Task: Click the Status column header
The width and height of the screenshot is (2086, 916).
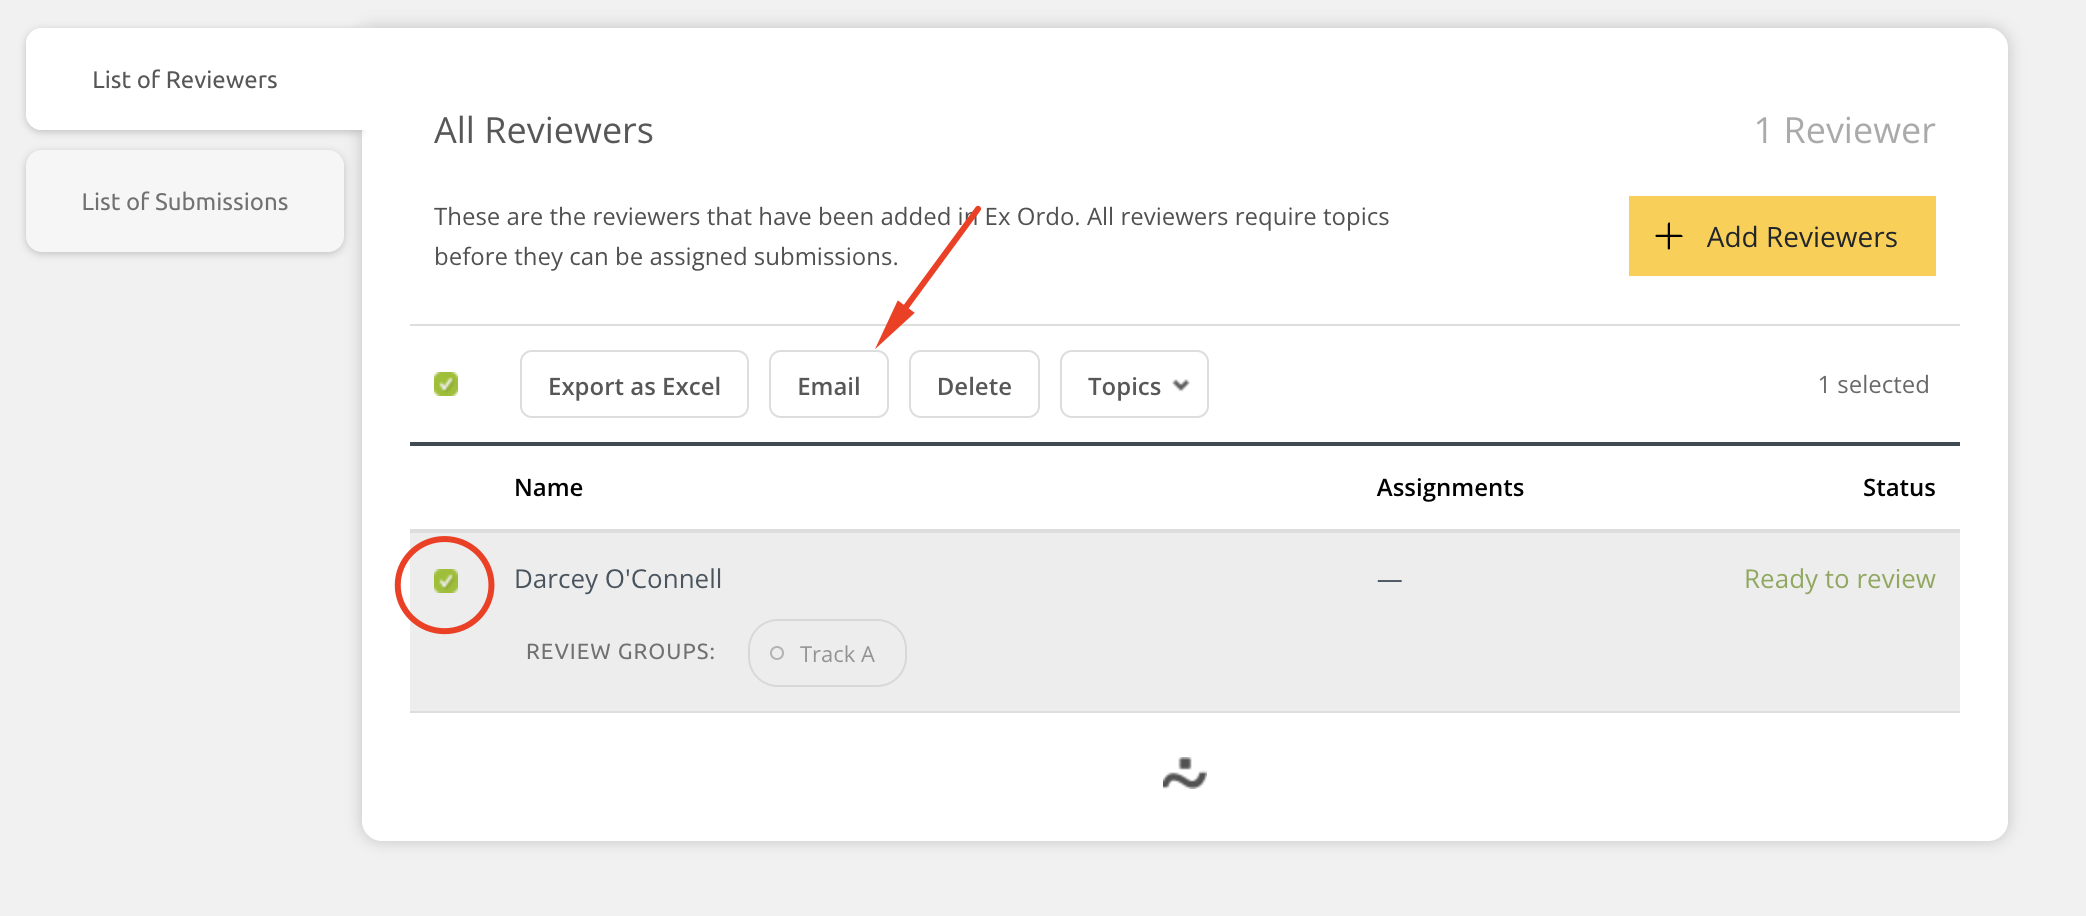Action: click(x=1898, y=487)
